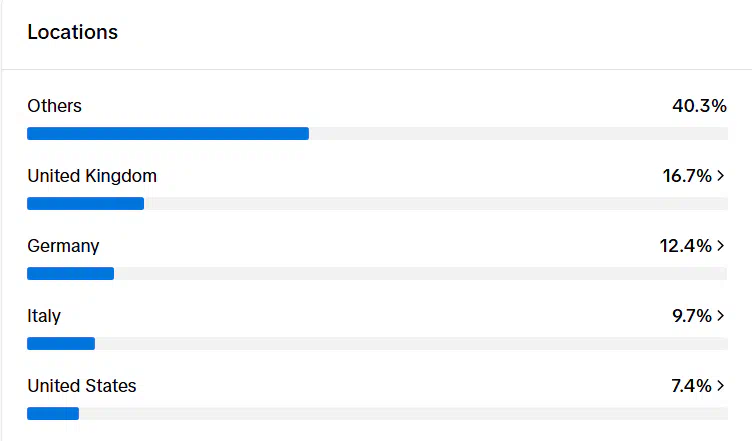Click the 9.7% Italy percentage

pos(692,316)
